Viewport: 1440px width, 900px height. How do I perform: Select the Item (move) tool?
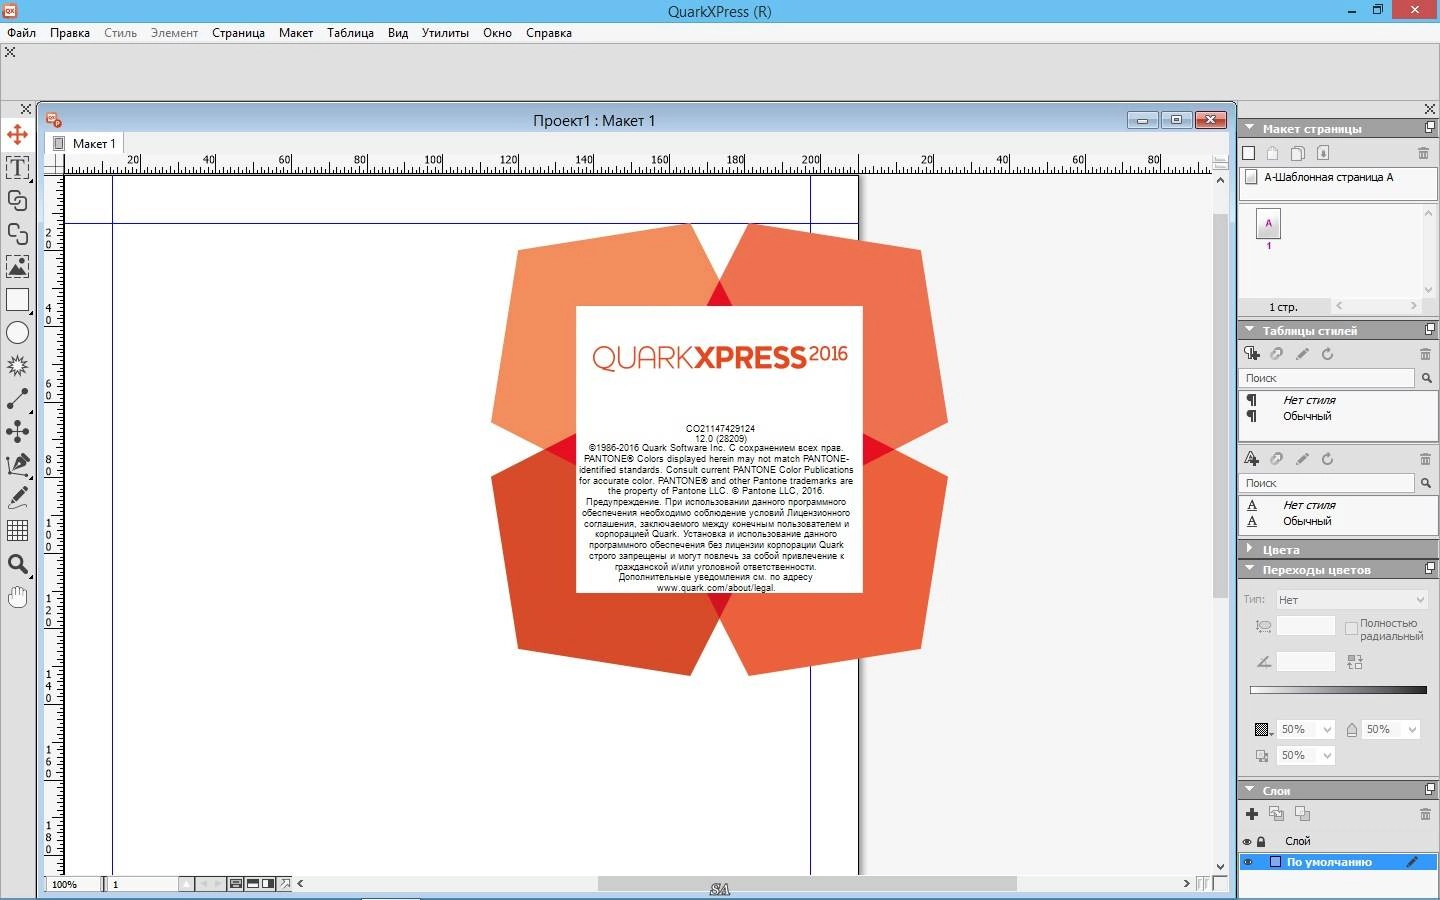[x=17, y=134]
